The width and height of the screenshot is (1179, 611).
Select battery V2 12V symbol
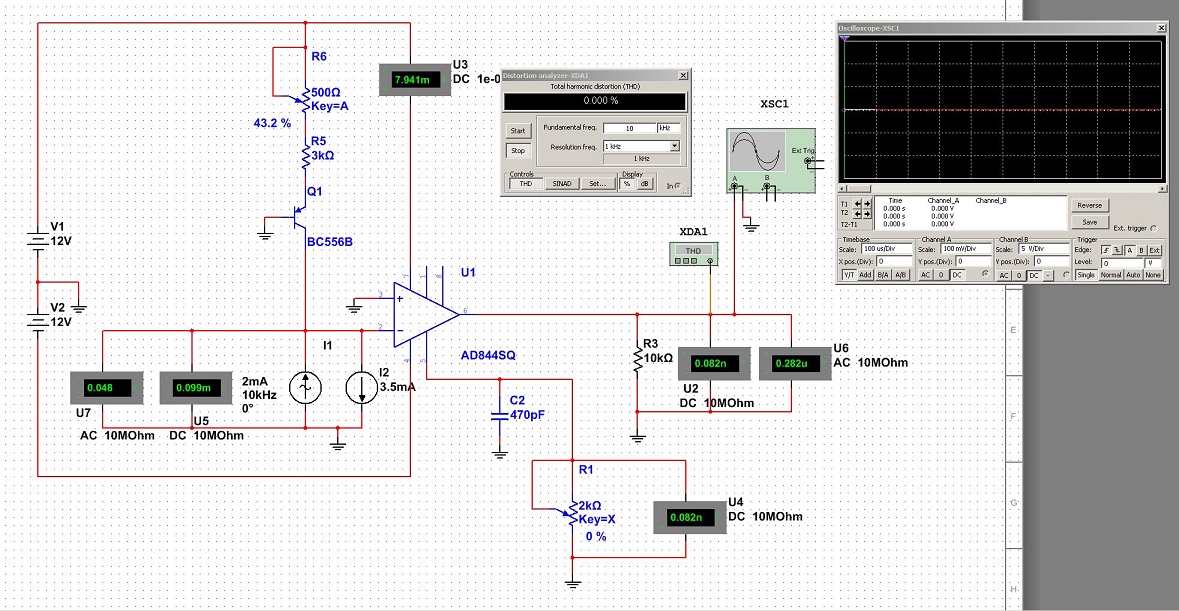(38, 321)
